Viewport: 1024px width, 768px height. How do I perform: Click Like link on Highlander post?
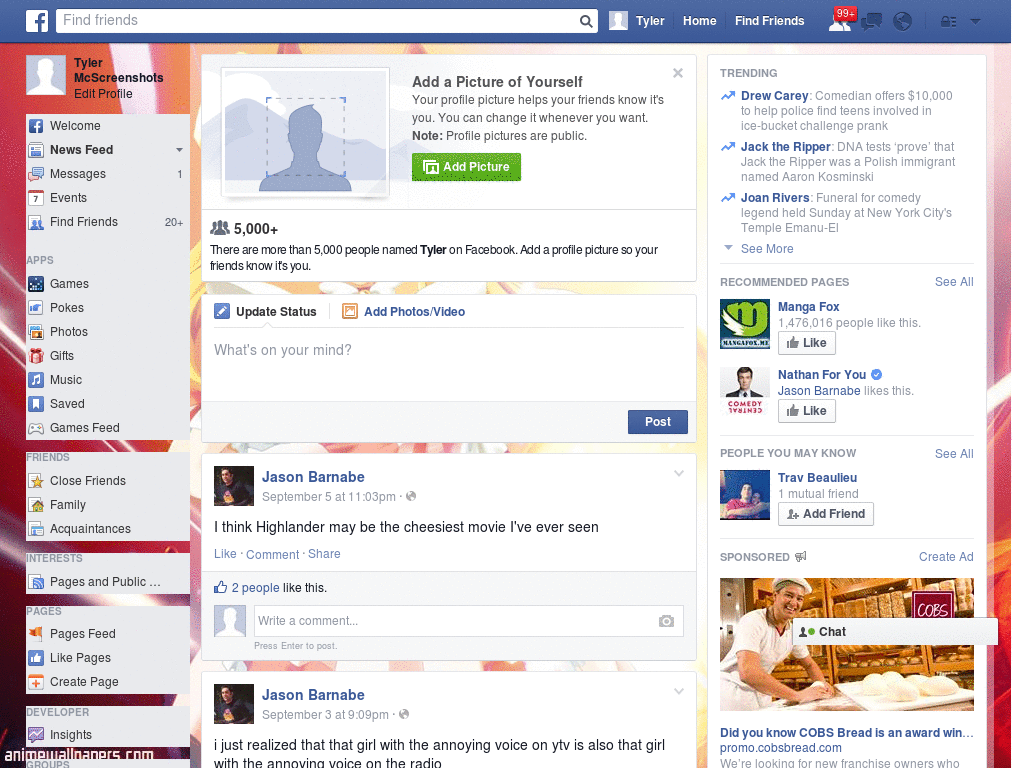click(225, 554)
